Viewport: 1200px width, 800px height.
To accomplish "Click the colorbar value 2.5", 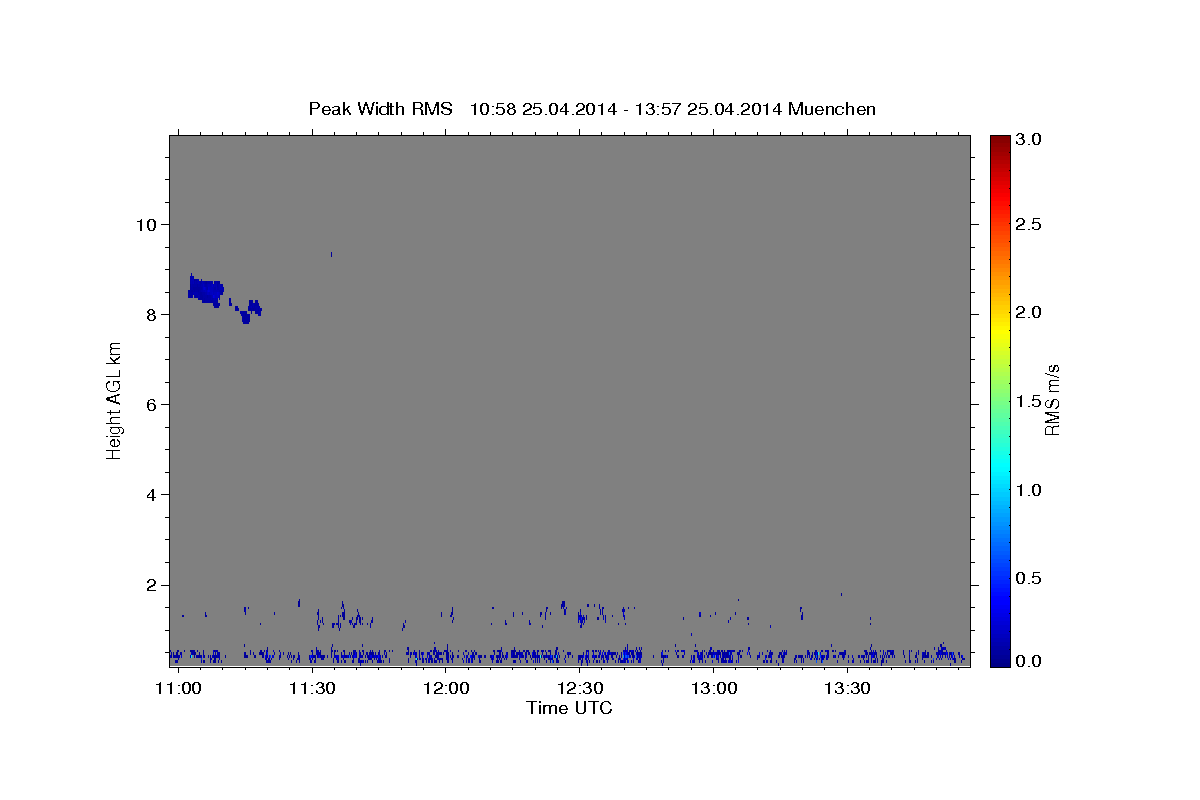I will 1029,224.
